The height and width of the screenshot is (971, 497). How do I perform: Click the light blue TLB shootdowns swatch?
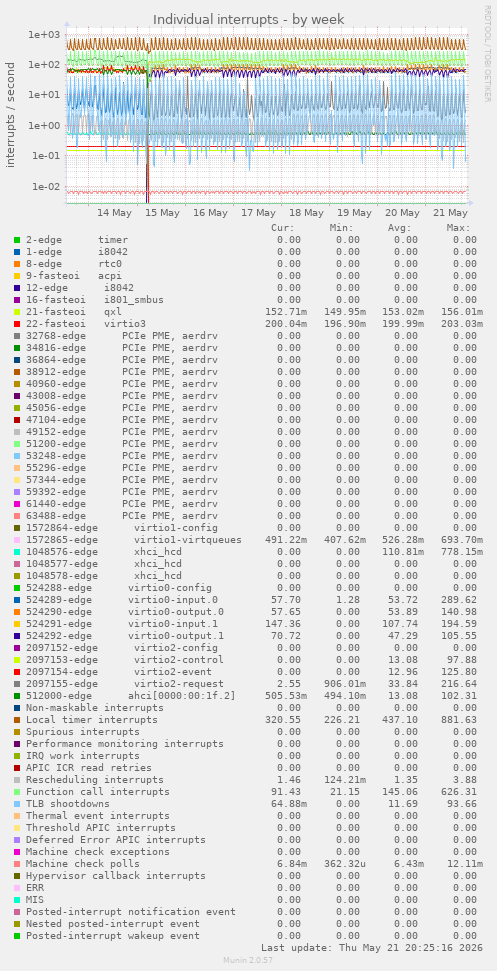(x=17, y=804)
